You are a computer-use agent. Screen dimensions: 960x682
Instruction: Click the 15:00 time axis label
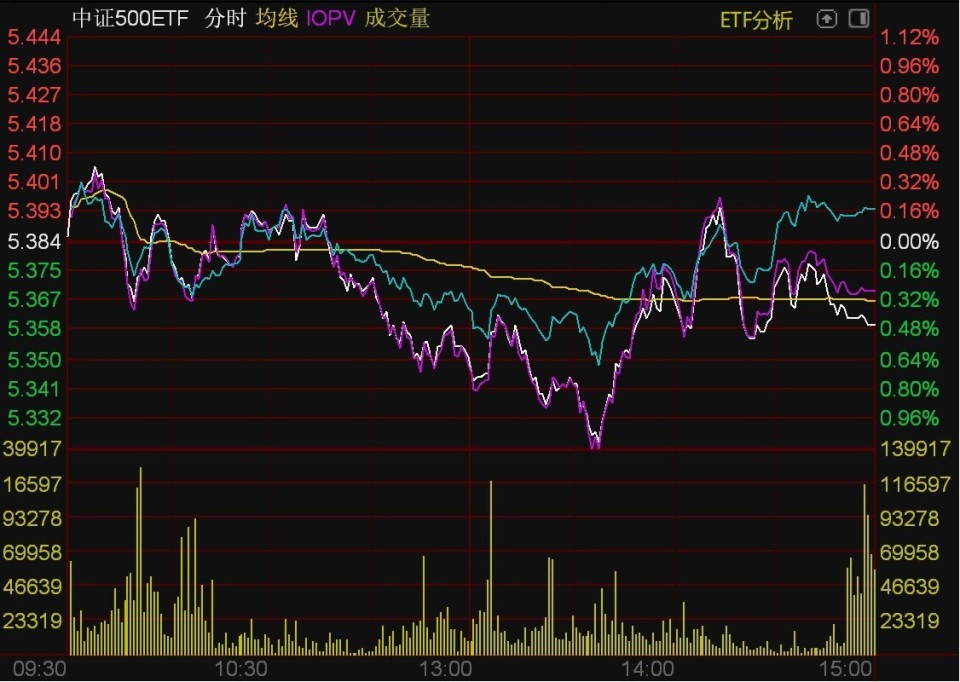(847, 669)
